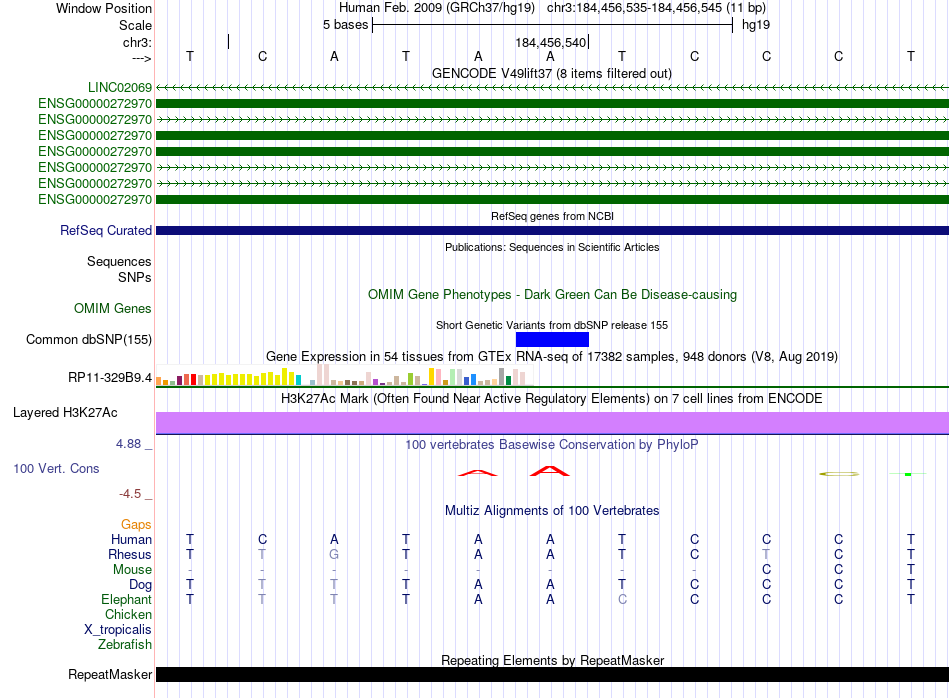Click 'Repeating Elements by RepeatMasker' title

[x=553, y=660]
